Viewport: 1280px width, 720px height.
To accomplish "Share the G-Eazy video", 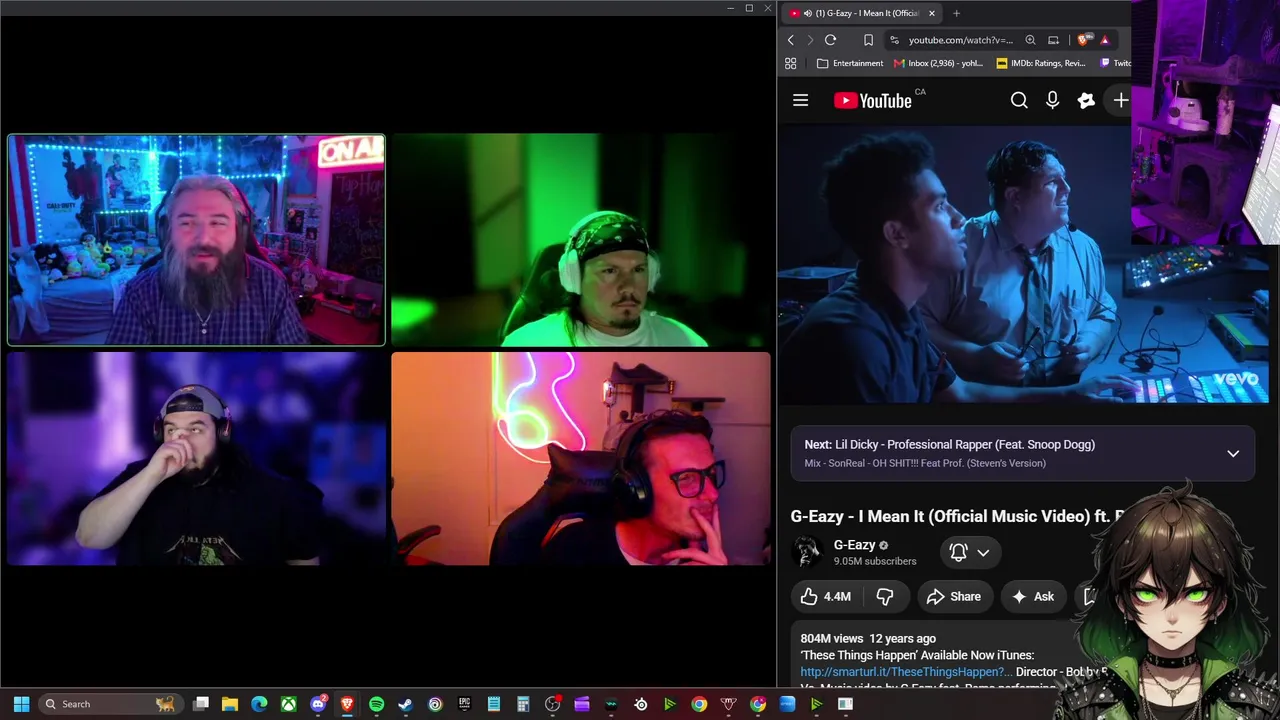I will [954, 596].
